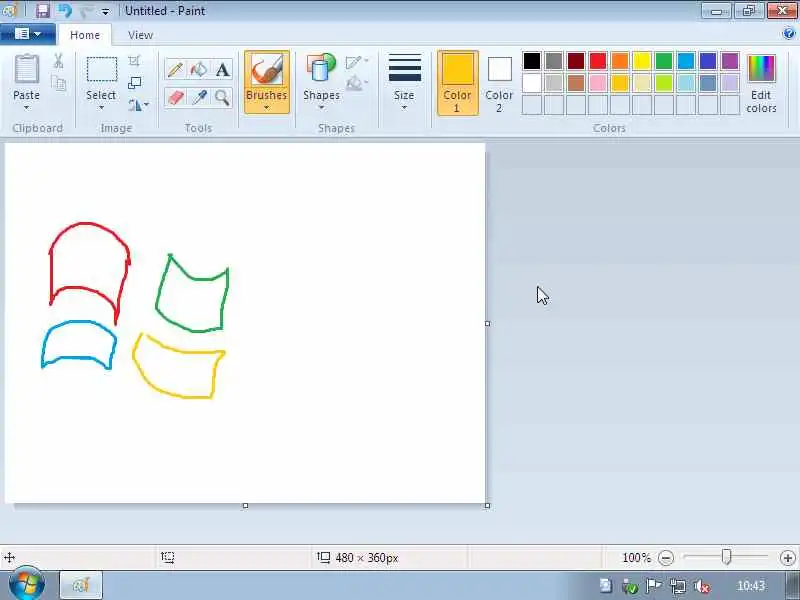Click the Redo arrow in title bar

(x=87, y=10)
